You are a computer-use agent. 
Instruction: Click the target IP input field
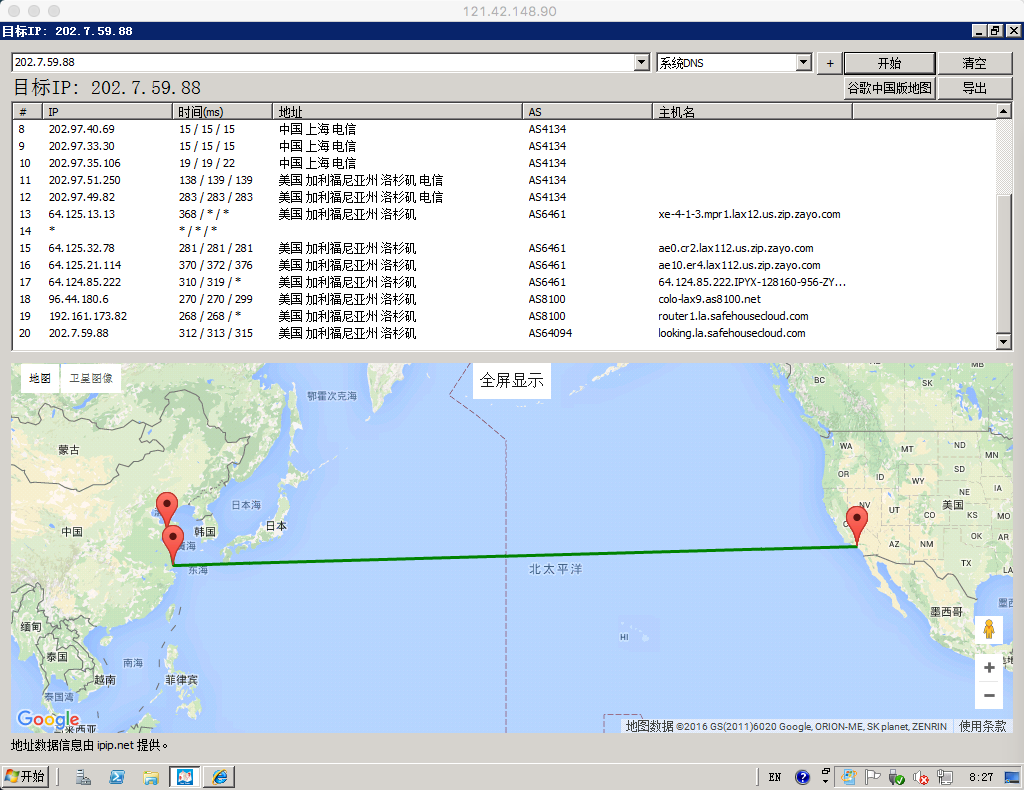(323, 63)
